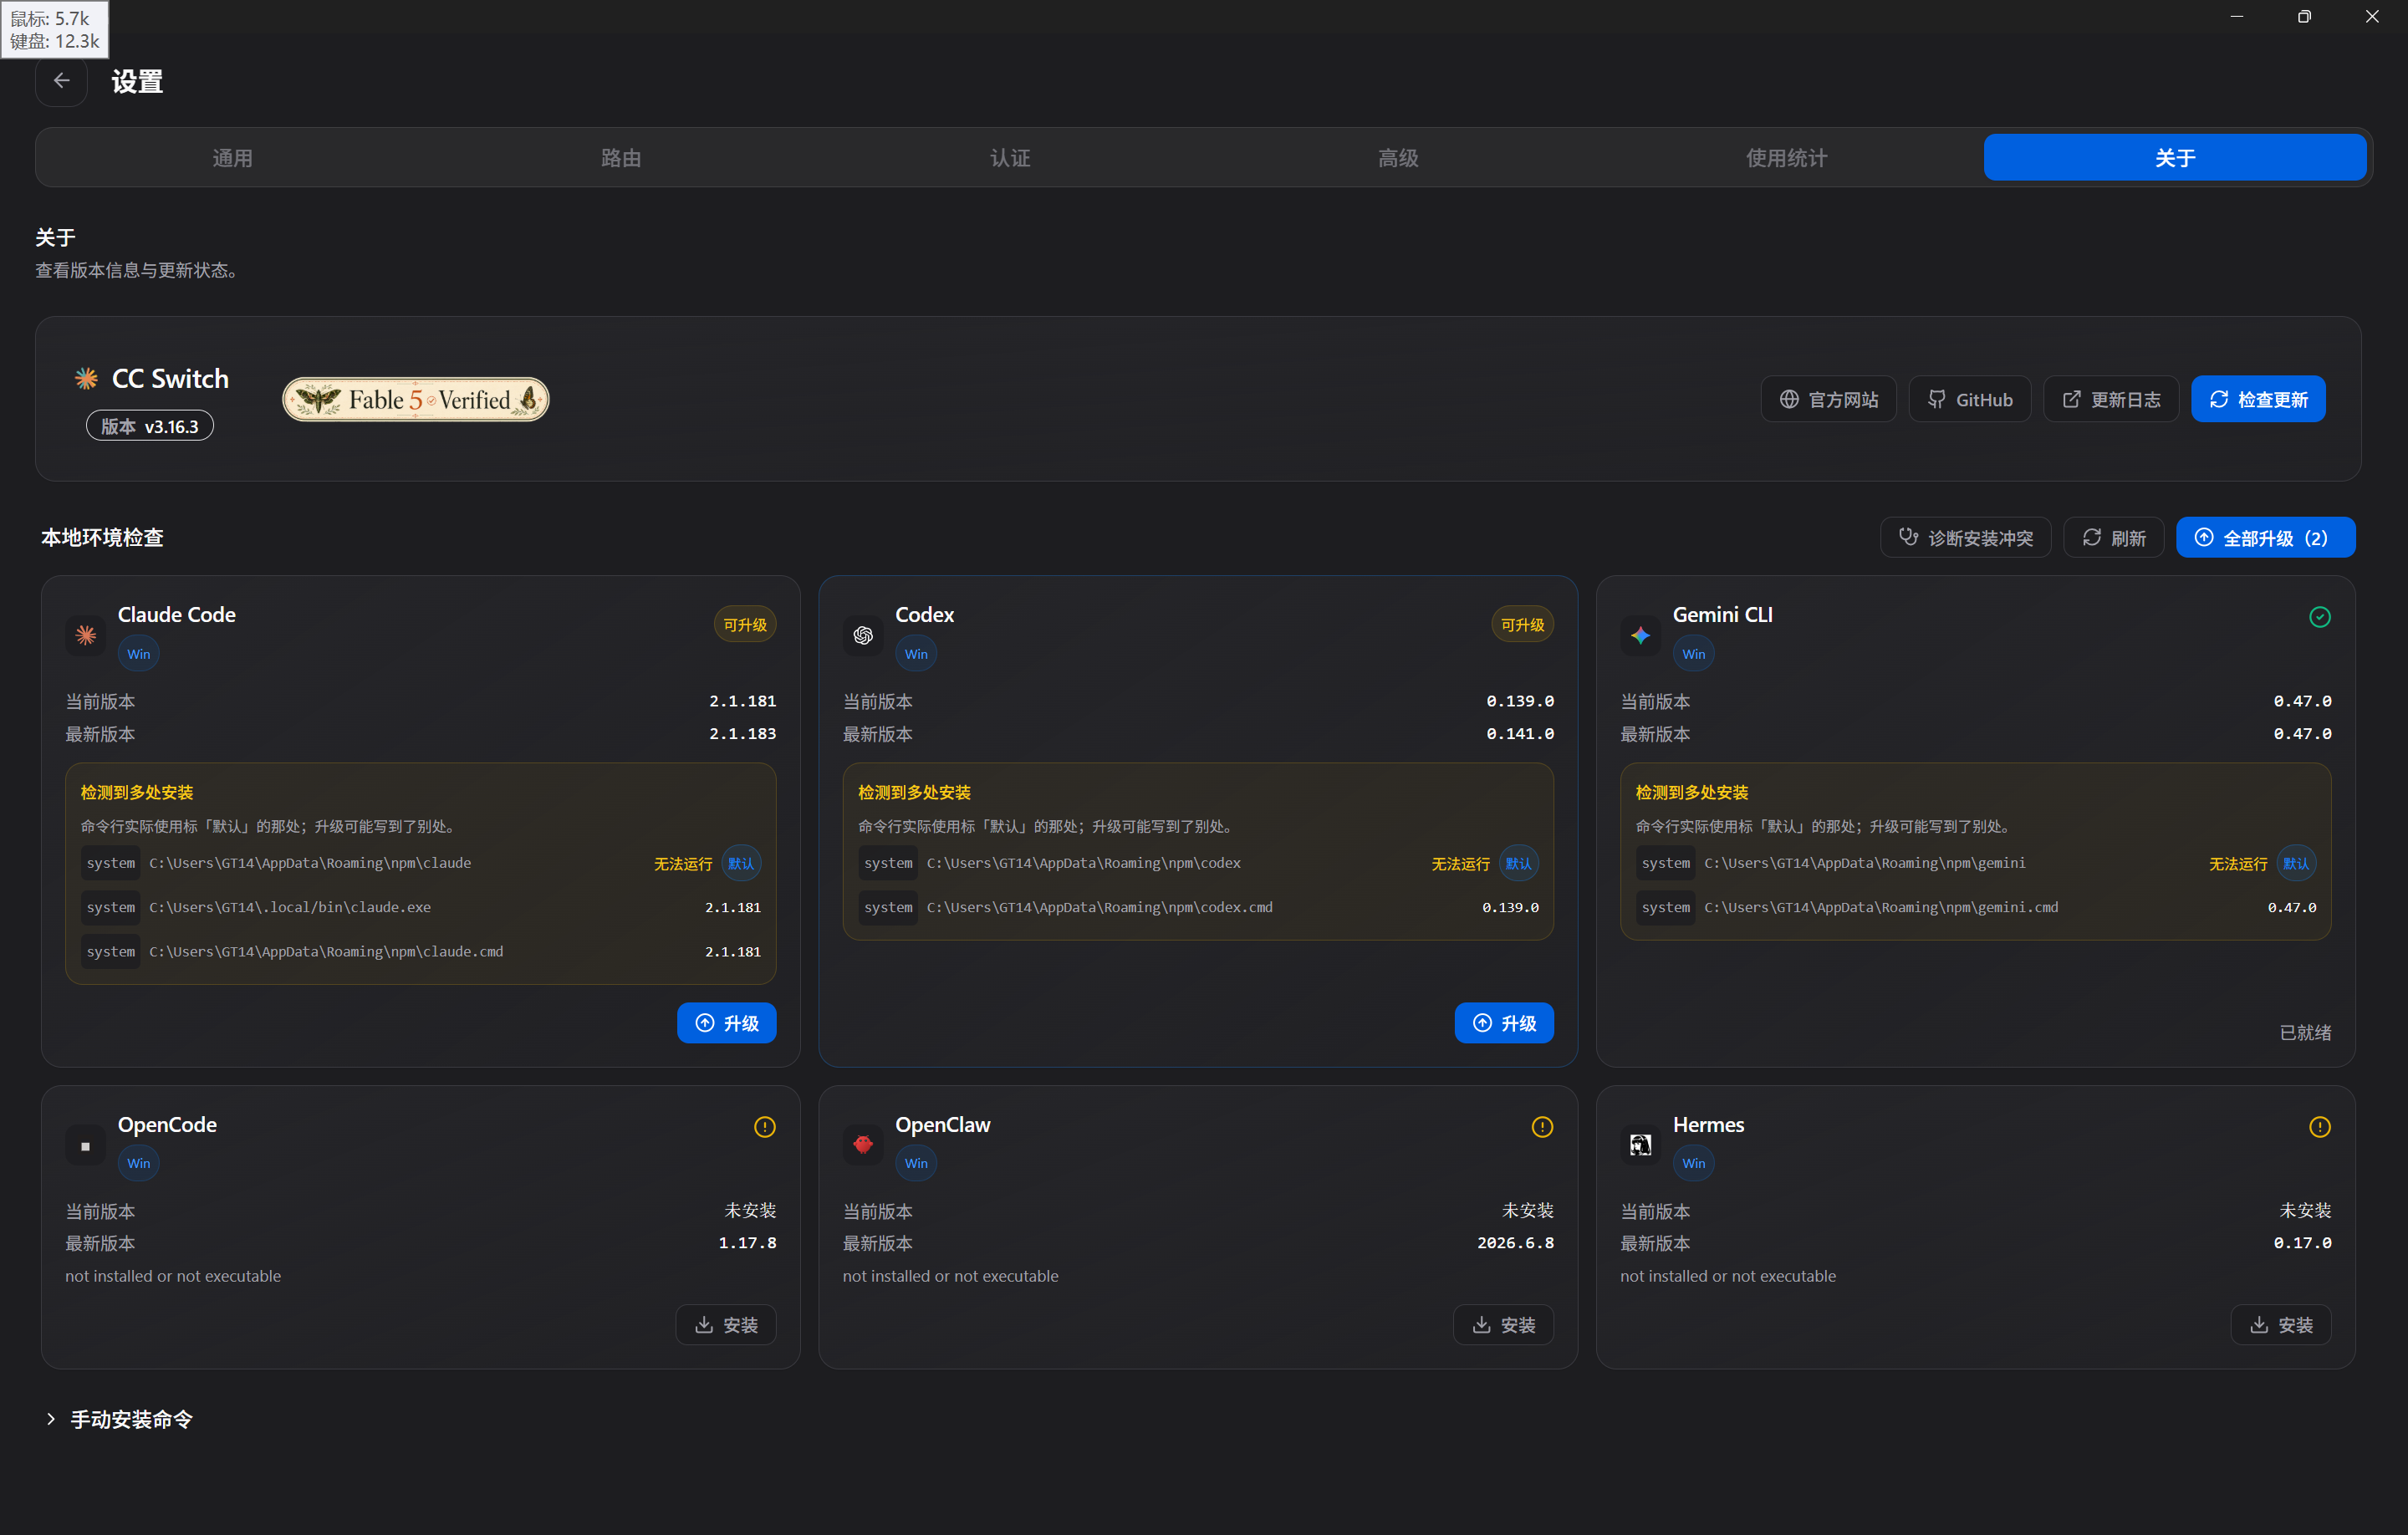
Task: Click the 检查更新 button
Action: click(x=2258, y=399)
